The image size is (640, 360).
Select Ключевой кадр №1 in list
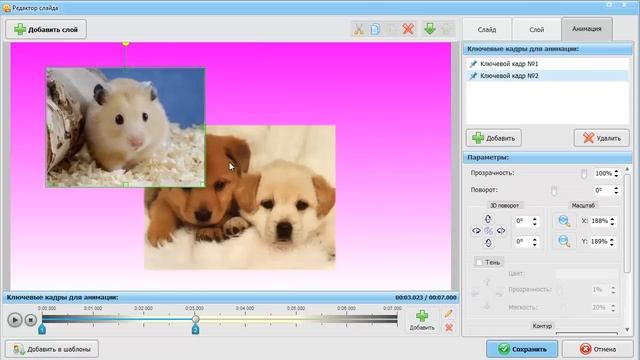click(x=547, y=64)
